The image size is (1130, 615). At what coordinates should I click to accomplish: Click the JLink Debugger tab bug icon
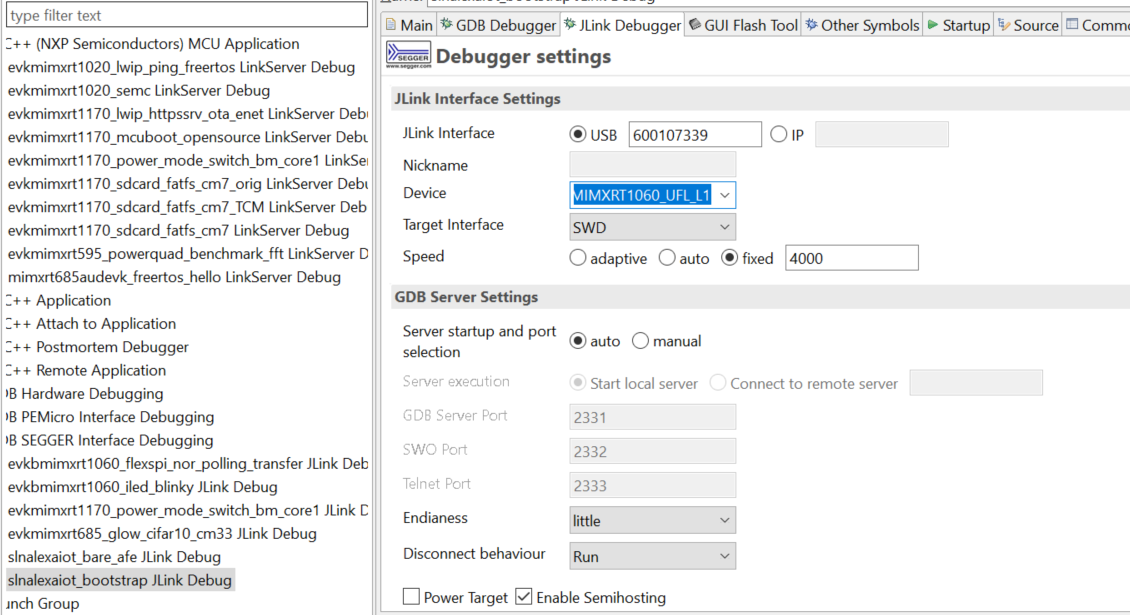pyautogui.click(x=570, y=25)
